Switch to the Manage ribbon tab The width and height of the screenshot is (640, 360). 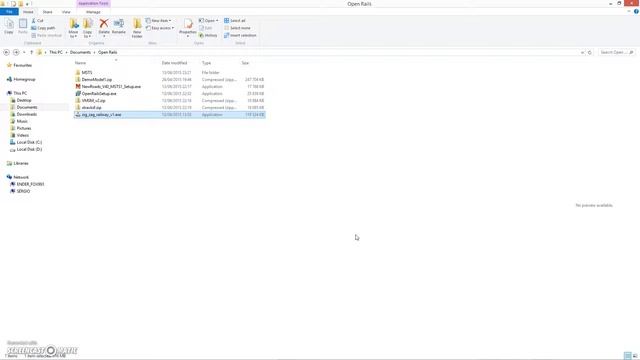pyautogui.click(x=93, y=12)
